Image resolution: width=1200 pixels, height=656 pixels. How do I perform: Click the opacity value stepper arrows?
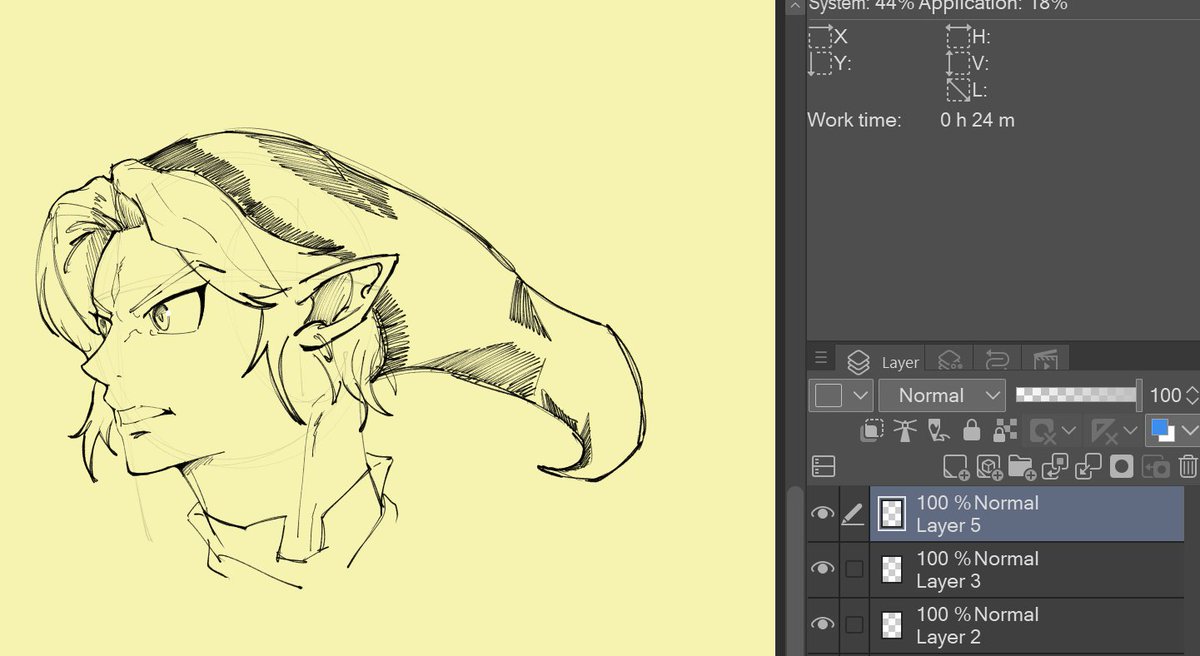[1191, 396]
